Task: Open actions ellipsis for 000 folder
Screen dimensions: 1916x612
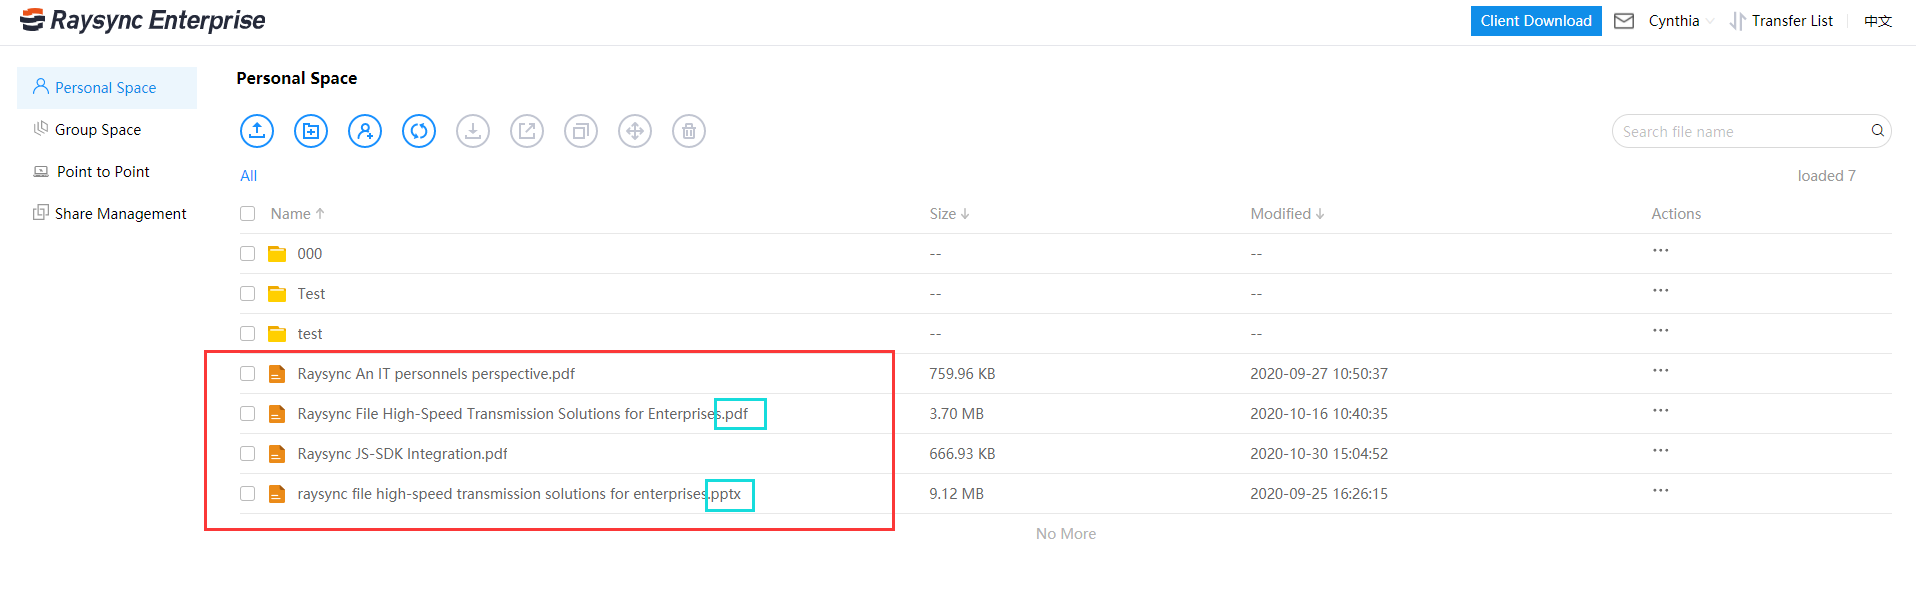Action: click(1661, 250)
